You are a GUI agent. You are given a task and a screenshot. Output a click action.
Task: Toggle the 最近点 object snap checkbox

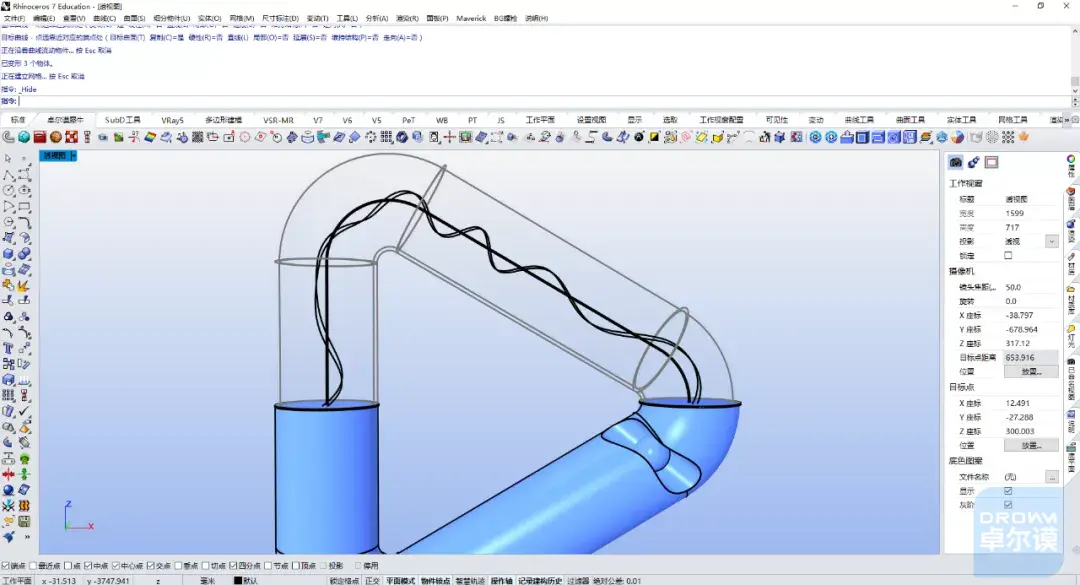click(33, 566)
